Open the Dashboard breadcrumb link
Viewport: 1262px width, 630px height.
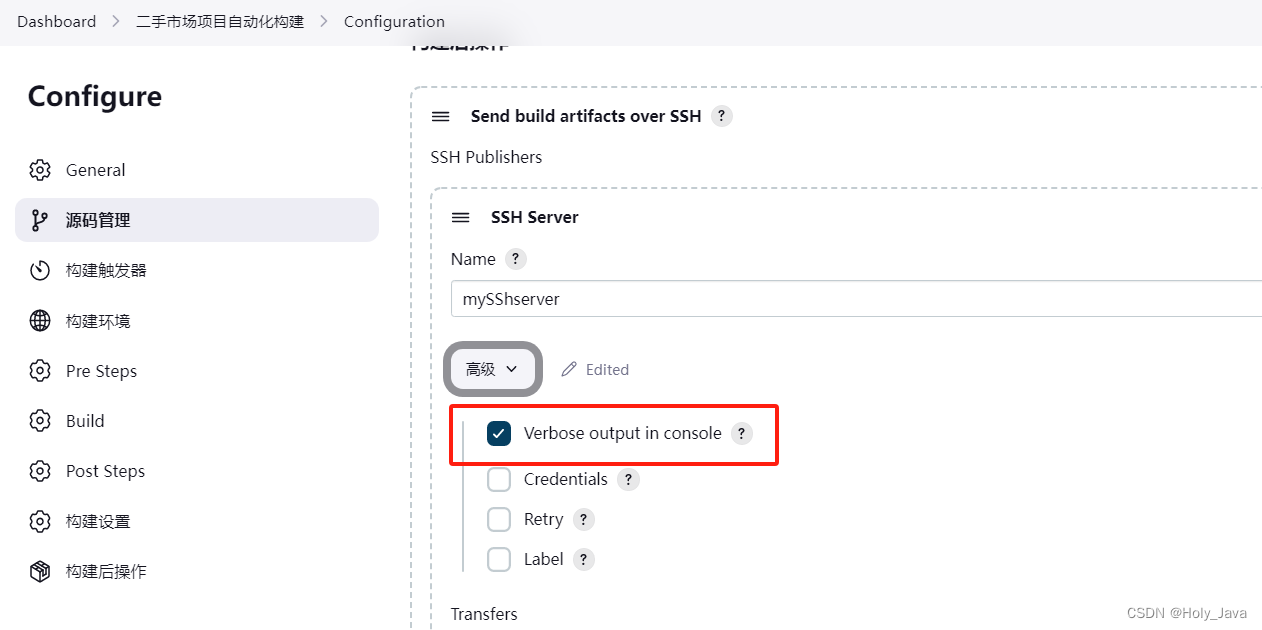[57, 22]
